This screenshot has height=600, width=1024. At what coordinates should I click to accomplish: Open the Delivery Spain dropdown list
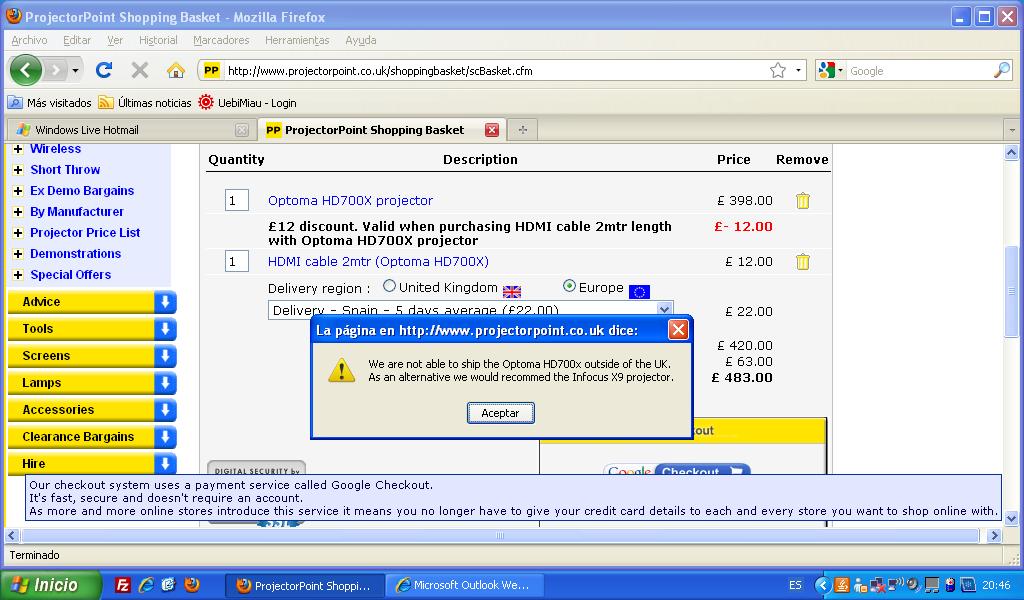click(x=470, y=310)
